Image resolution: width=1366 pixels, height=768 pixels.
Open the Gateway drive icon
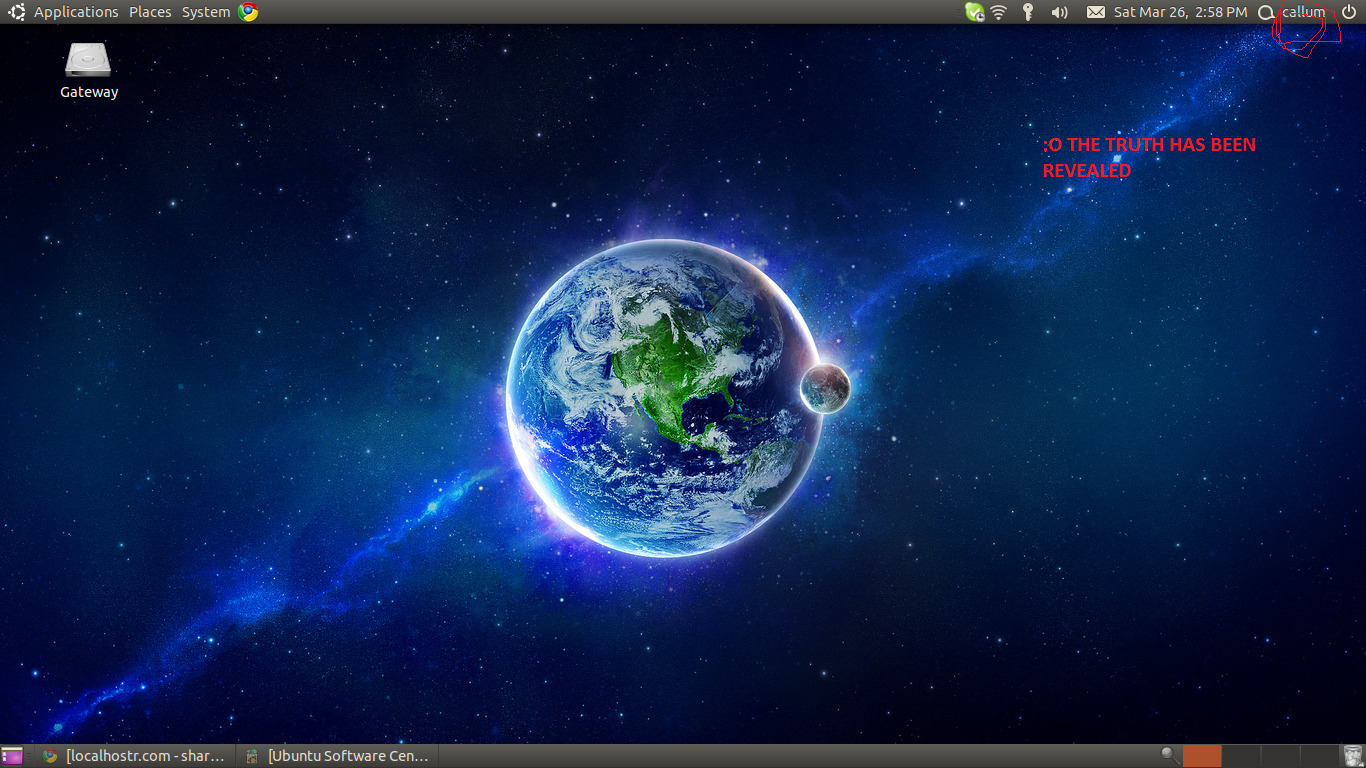tap(89, 71)
